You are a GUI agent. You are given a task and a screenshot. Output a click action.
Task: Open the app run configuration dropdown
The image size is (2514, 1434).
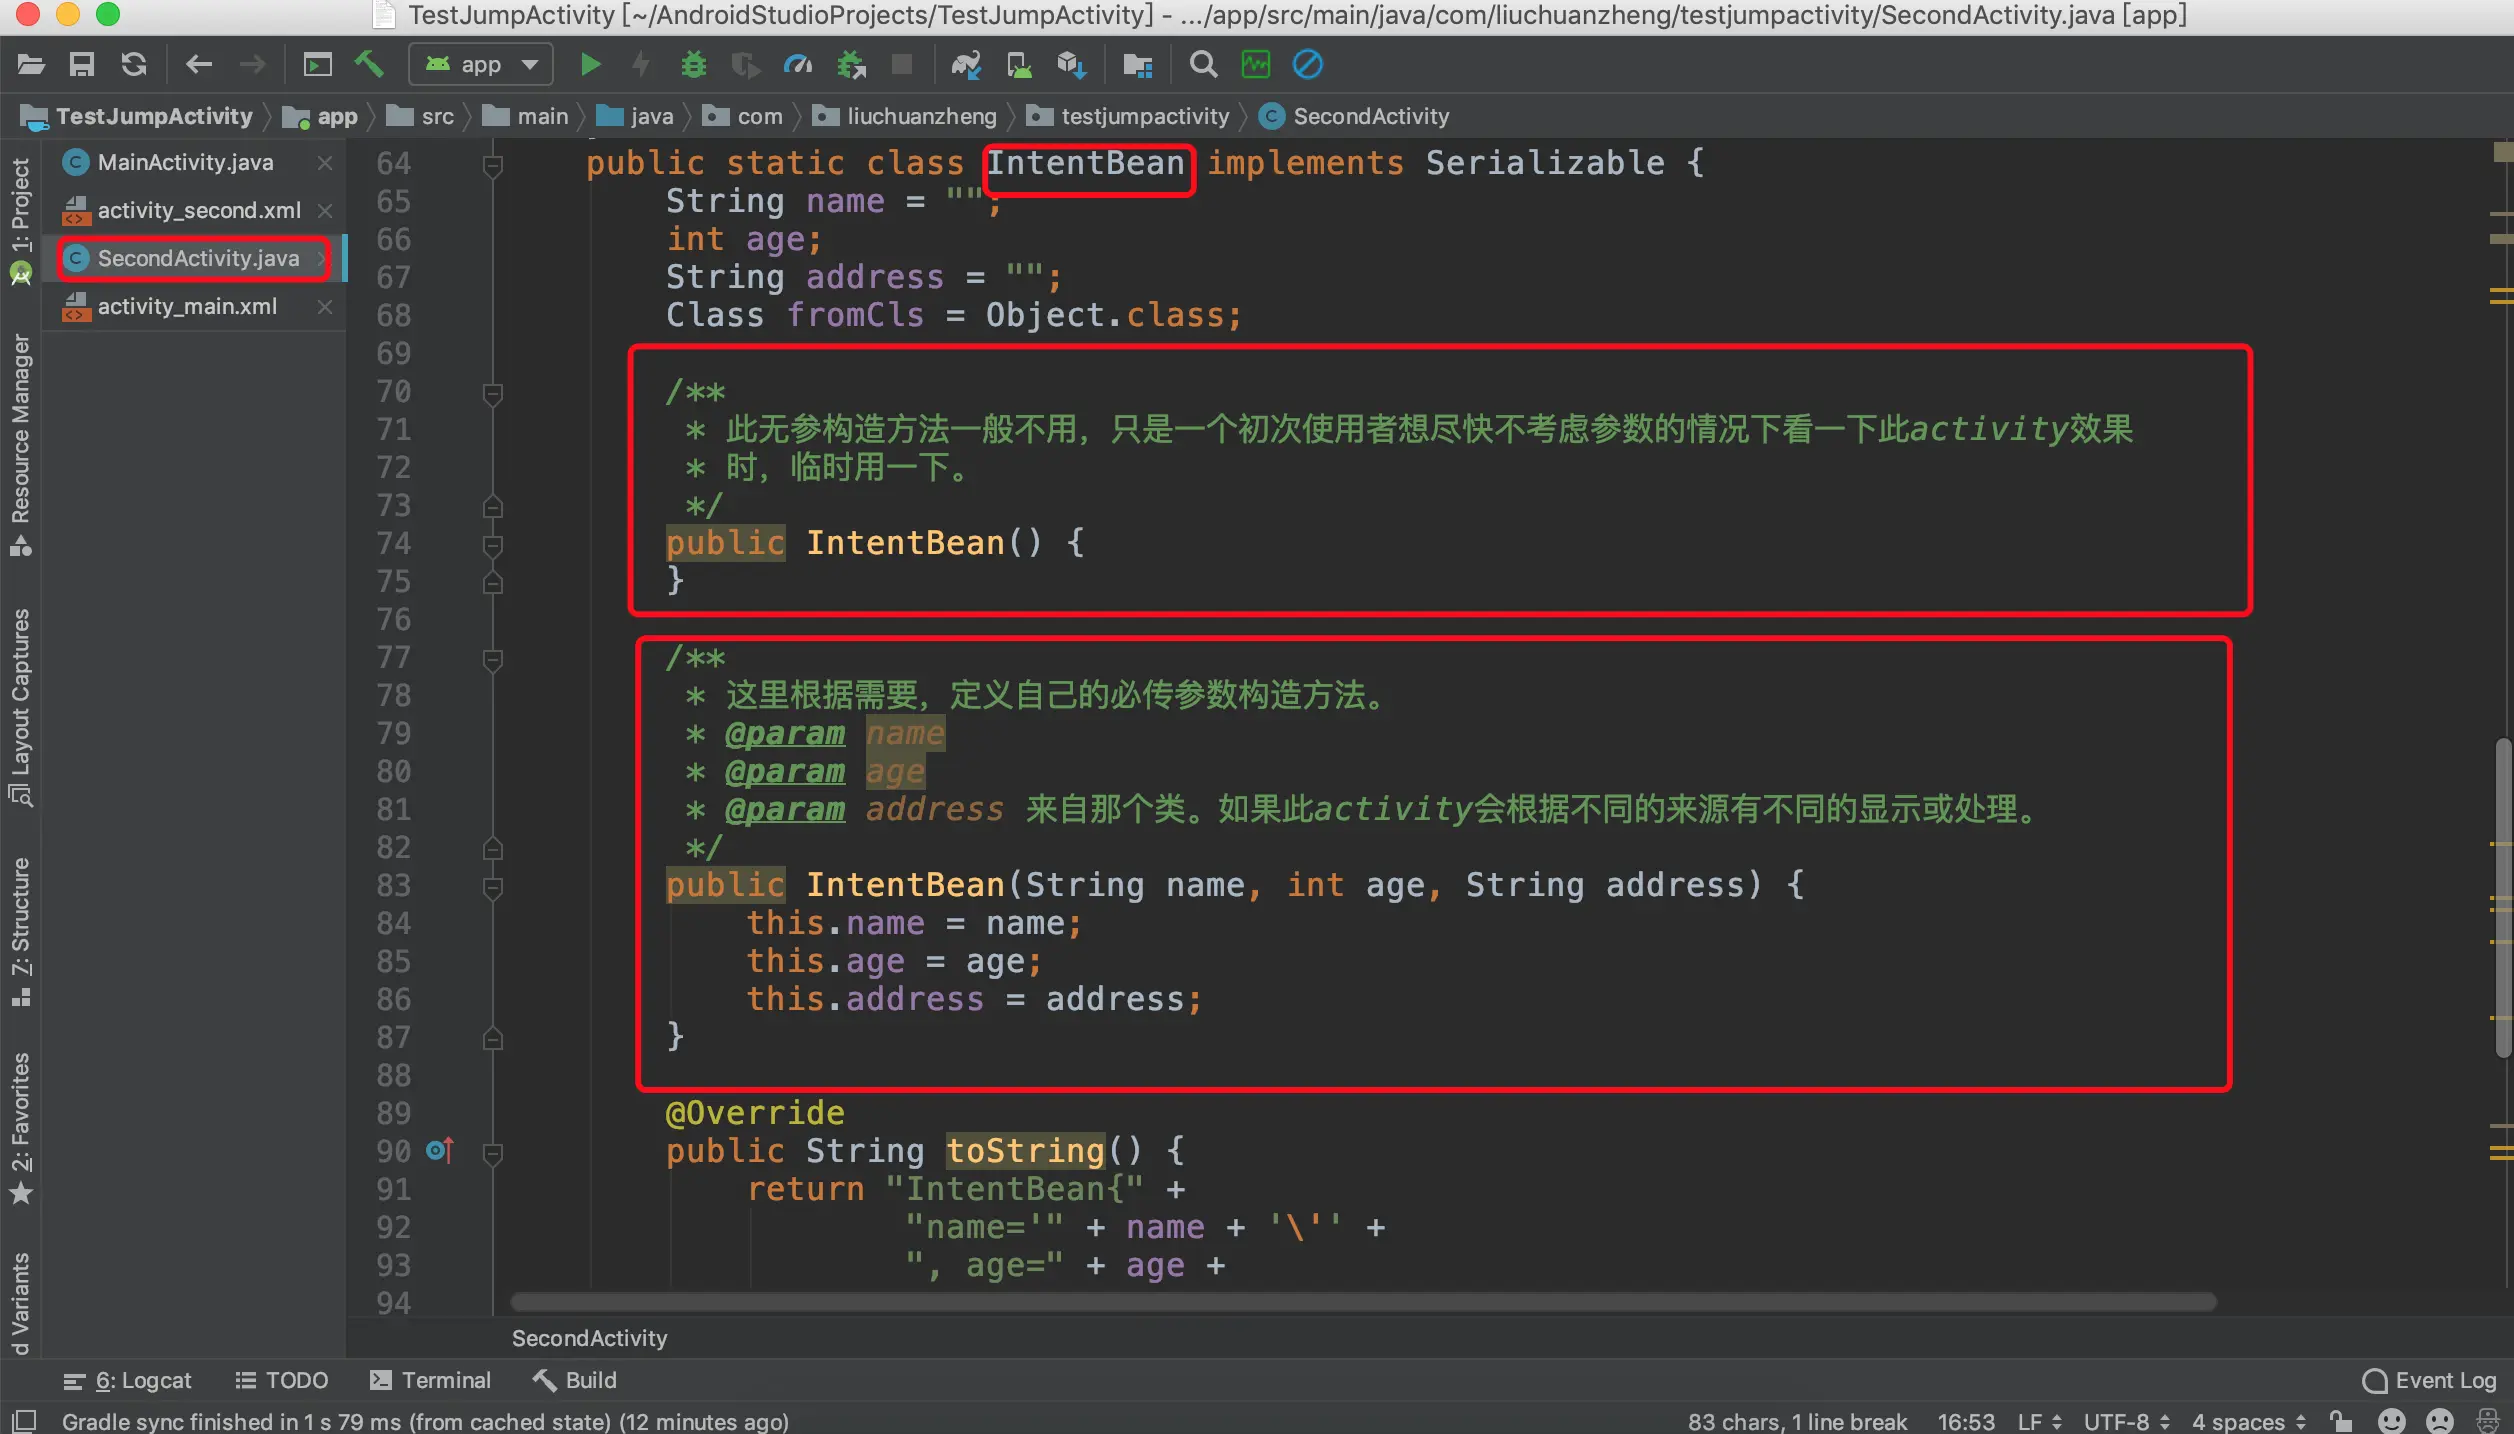[x=481, y=65]
